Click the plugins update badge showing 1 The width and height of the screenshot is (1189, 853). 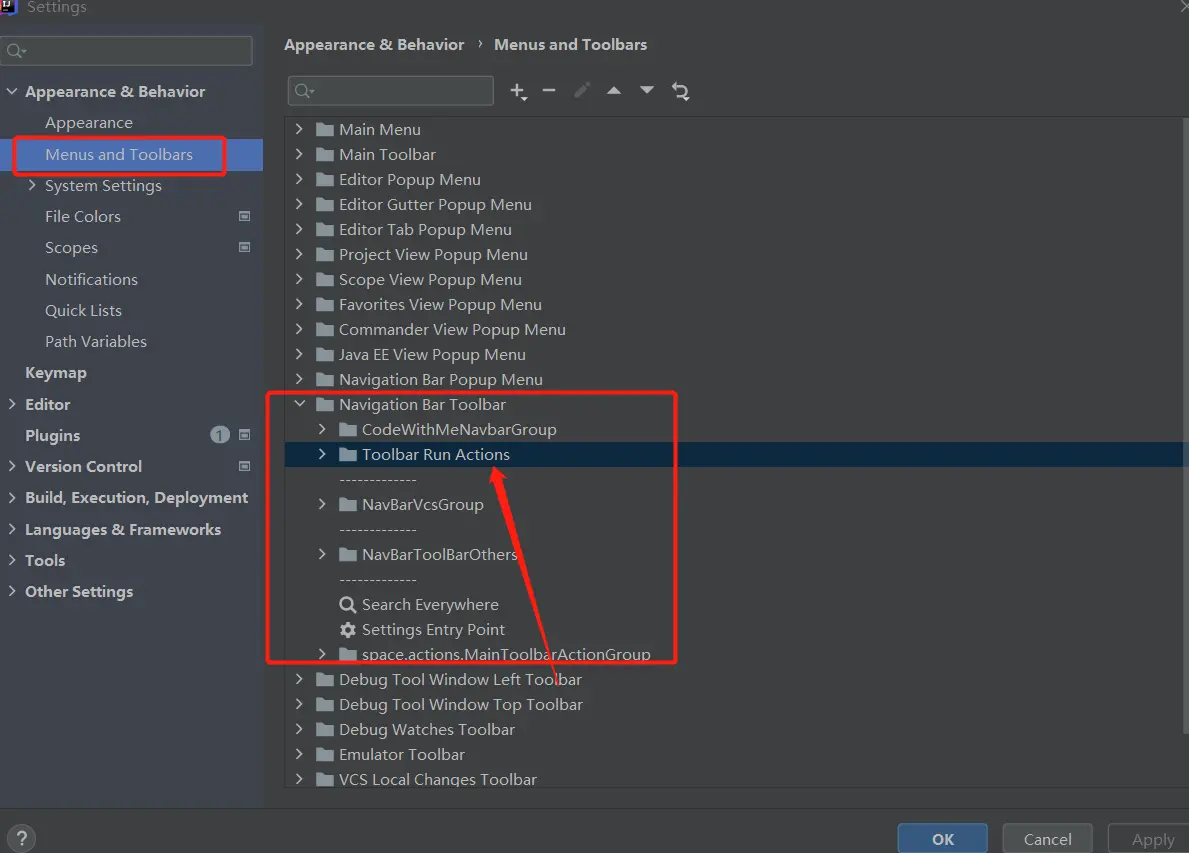pyautogui.click(x=219, y=435)
